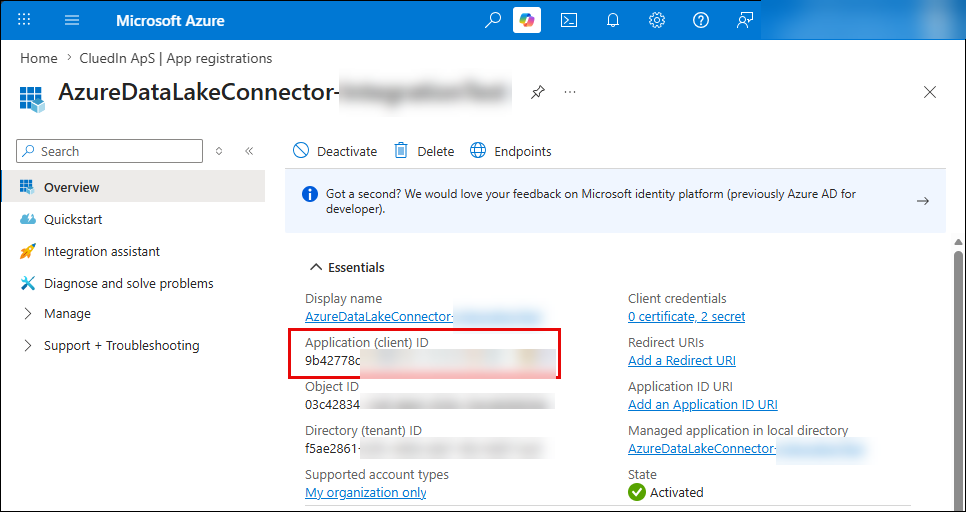The width and height of the screenshot is (966, 512).
Task: Click the Home breadcrumb
Action: tap(38, 59)
